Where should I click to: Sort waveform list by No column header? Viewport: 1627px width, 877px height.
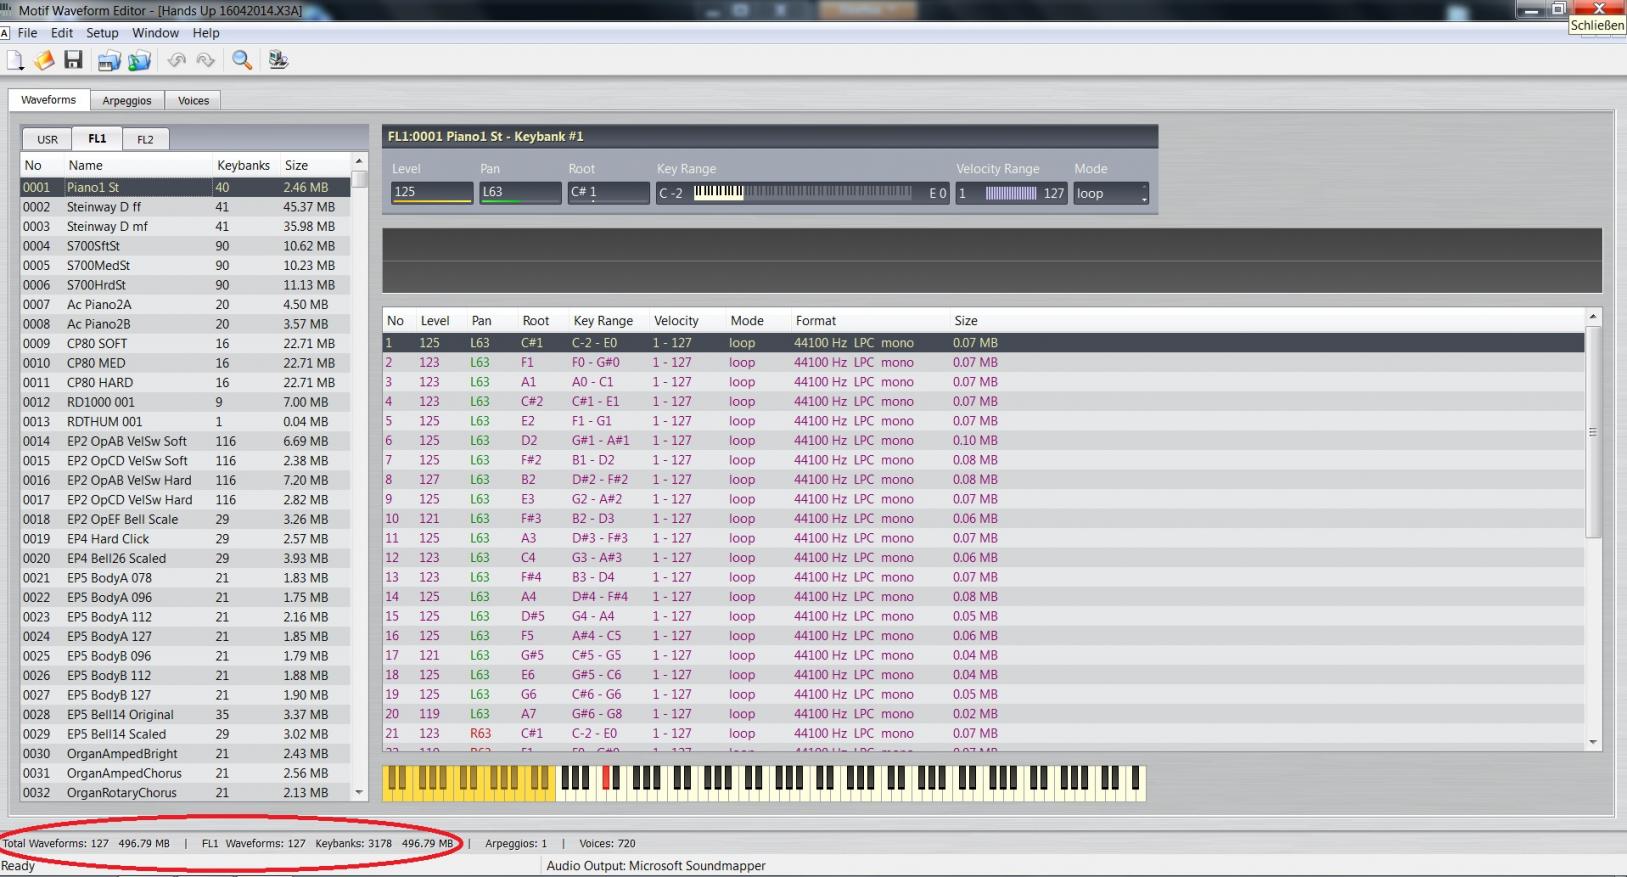41,165
